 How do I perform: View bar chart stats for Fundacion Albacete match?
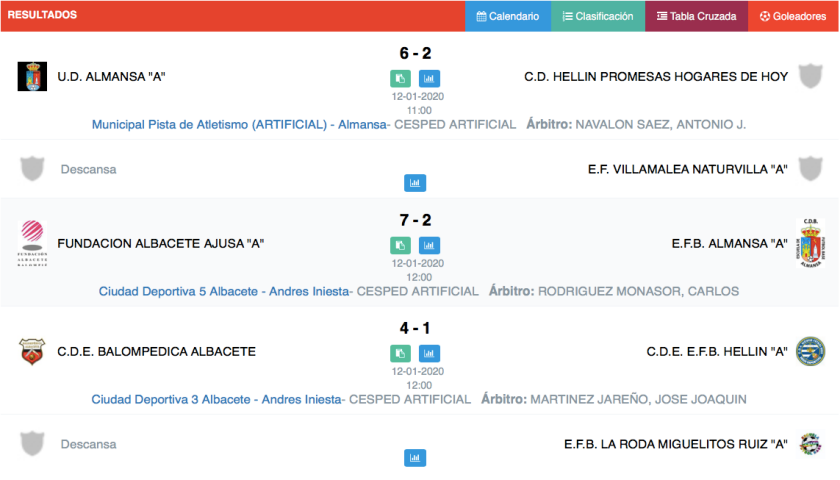pyautogui.click(x=430, y=245)
